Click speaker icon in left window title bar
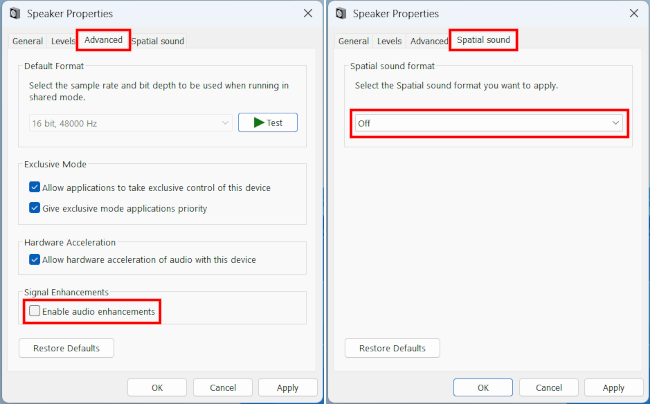This screenshot has width=650, height=404. point(15,14)
